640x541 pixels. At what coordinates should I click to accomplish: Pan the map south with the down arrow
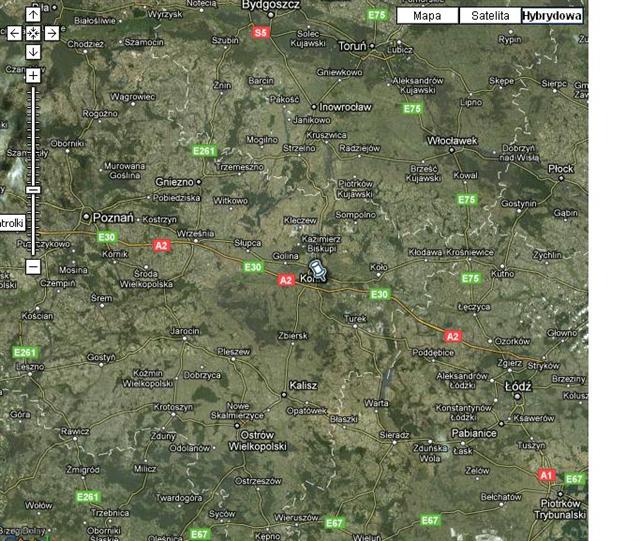pos(33,52)
